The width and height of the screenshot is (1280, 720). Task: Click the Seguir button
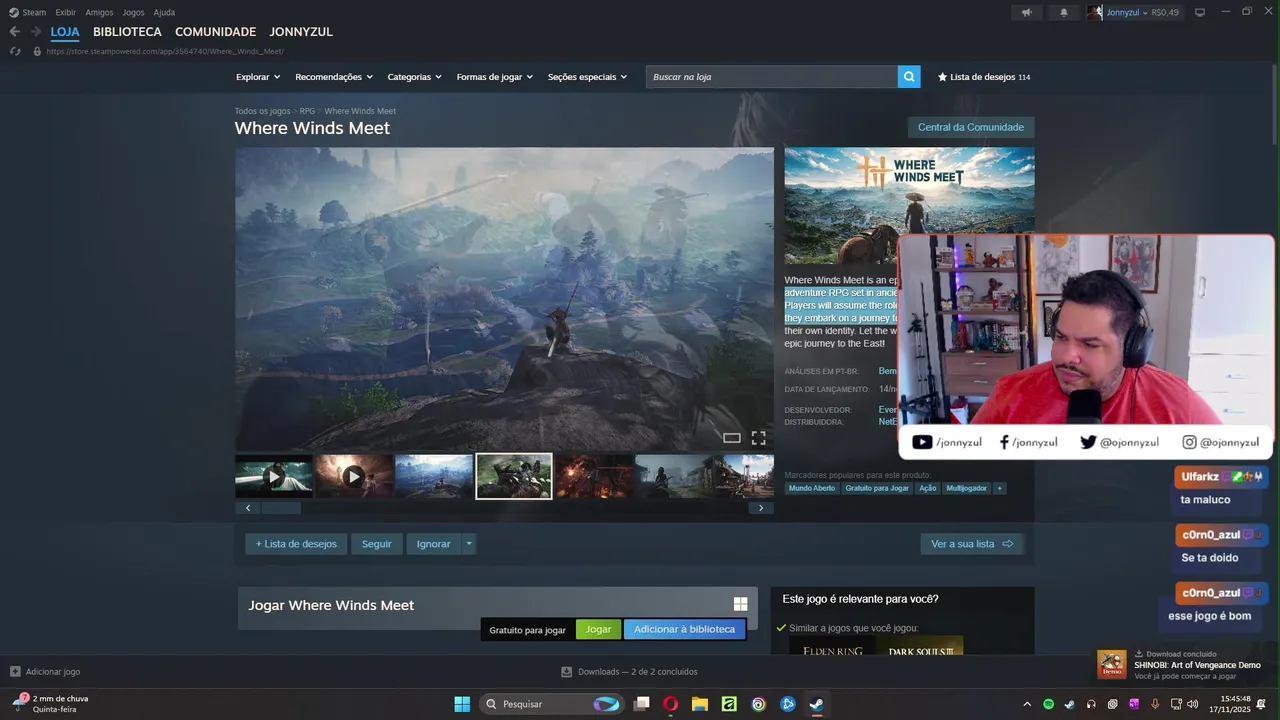[377, 544]
